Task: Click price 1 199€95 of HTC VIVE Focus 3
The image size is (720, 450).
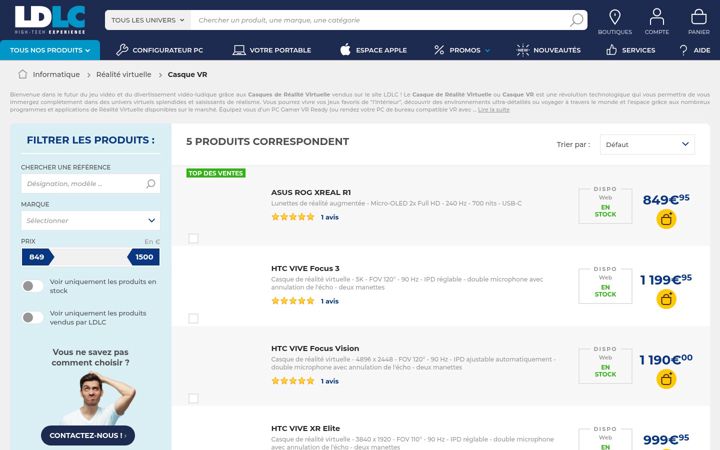Action: point(666,279)
